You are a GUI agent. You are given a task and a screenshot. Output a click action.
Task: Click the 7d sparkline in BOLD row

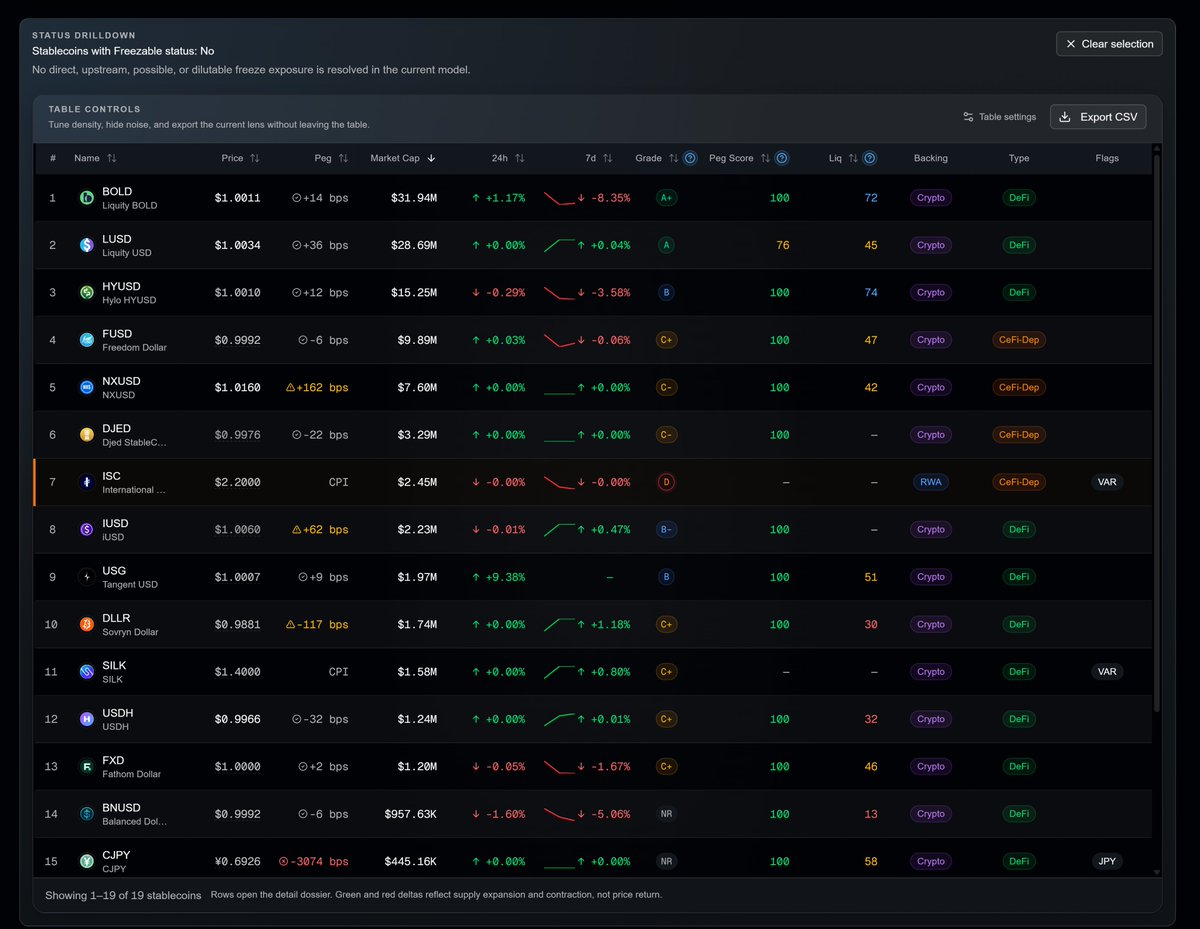pos(559,198)
